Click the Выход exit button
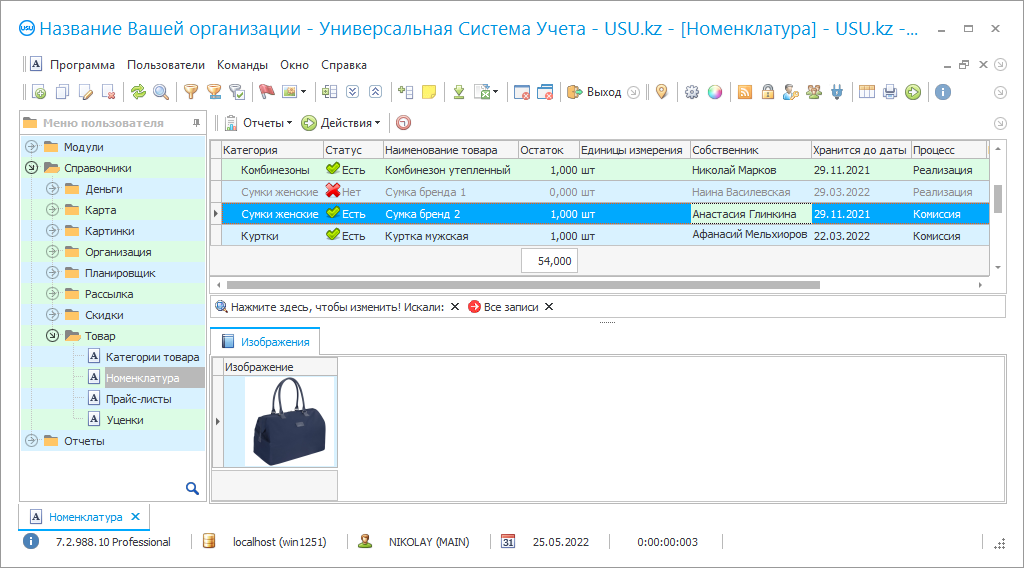Image resolution: width=1024 pixels, height=568 pixels. pos(595,92)
